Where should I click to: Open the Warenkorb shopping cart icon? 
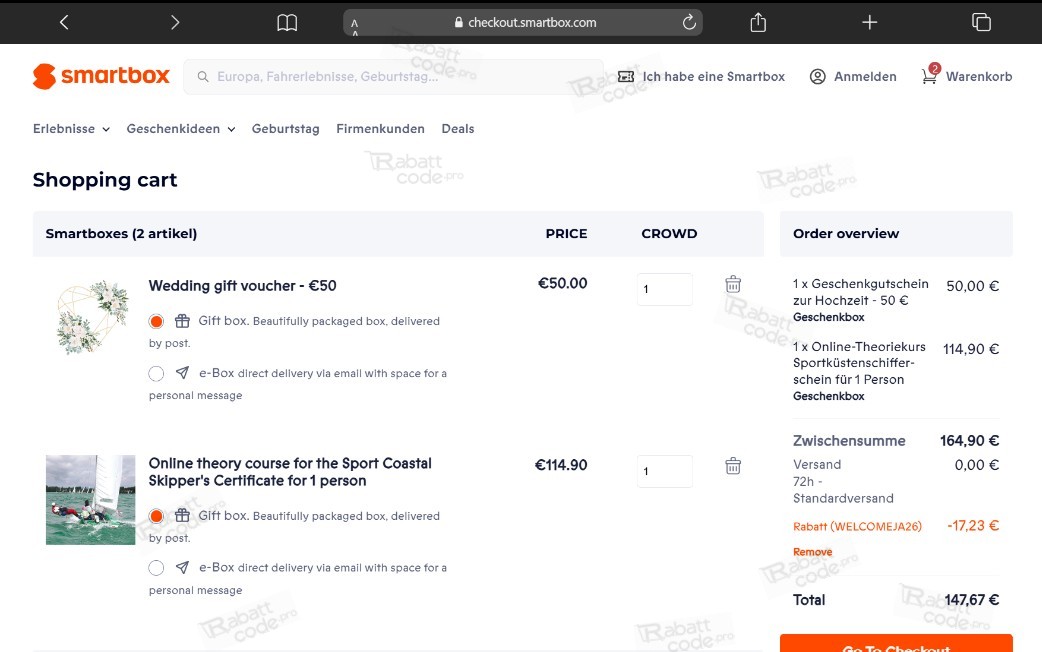(x=930, y=75)
